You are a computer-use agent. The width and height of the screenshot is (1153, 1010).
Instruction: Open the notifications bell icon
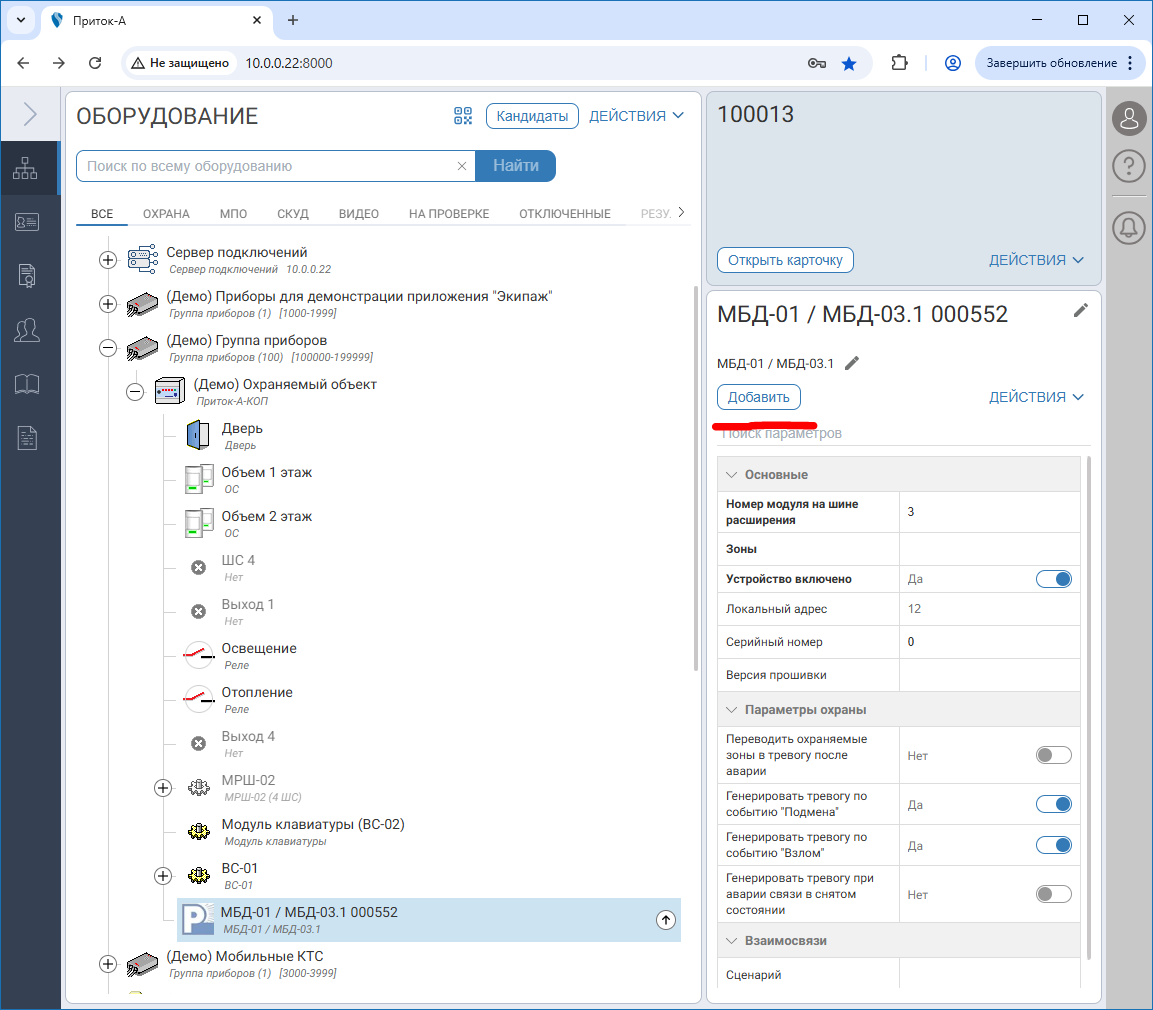click(x=1128, y=228)
